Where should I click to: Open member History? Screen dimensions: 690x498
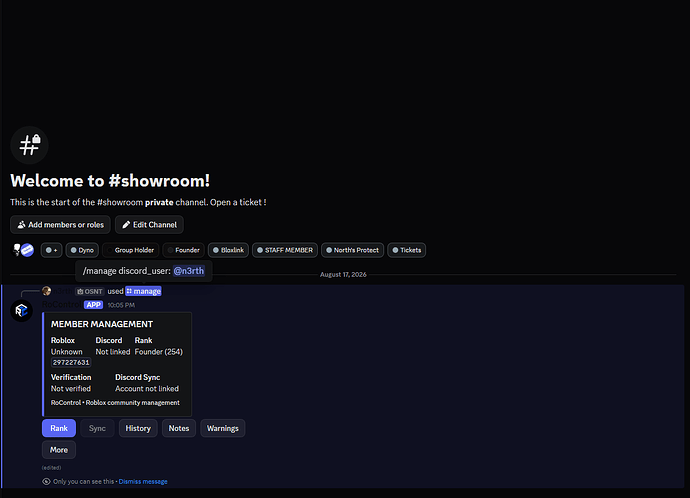(x=138, y=428)
